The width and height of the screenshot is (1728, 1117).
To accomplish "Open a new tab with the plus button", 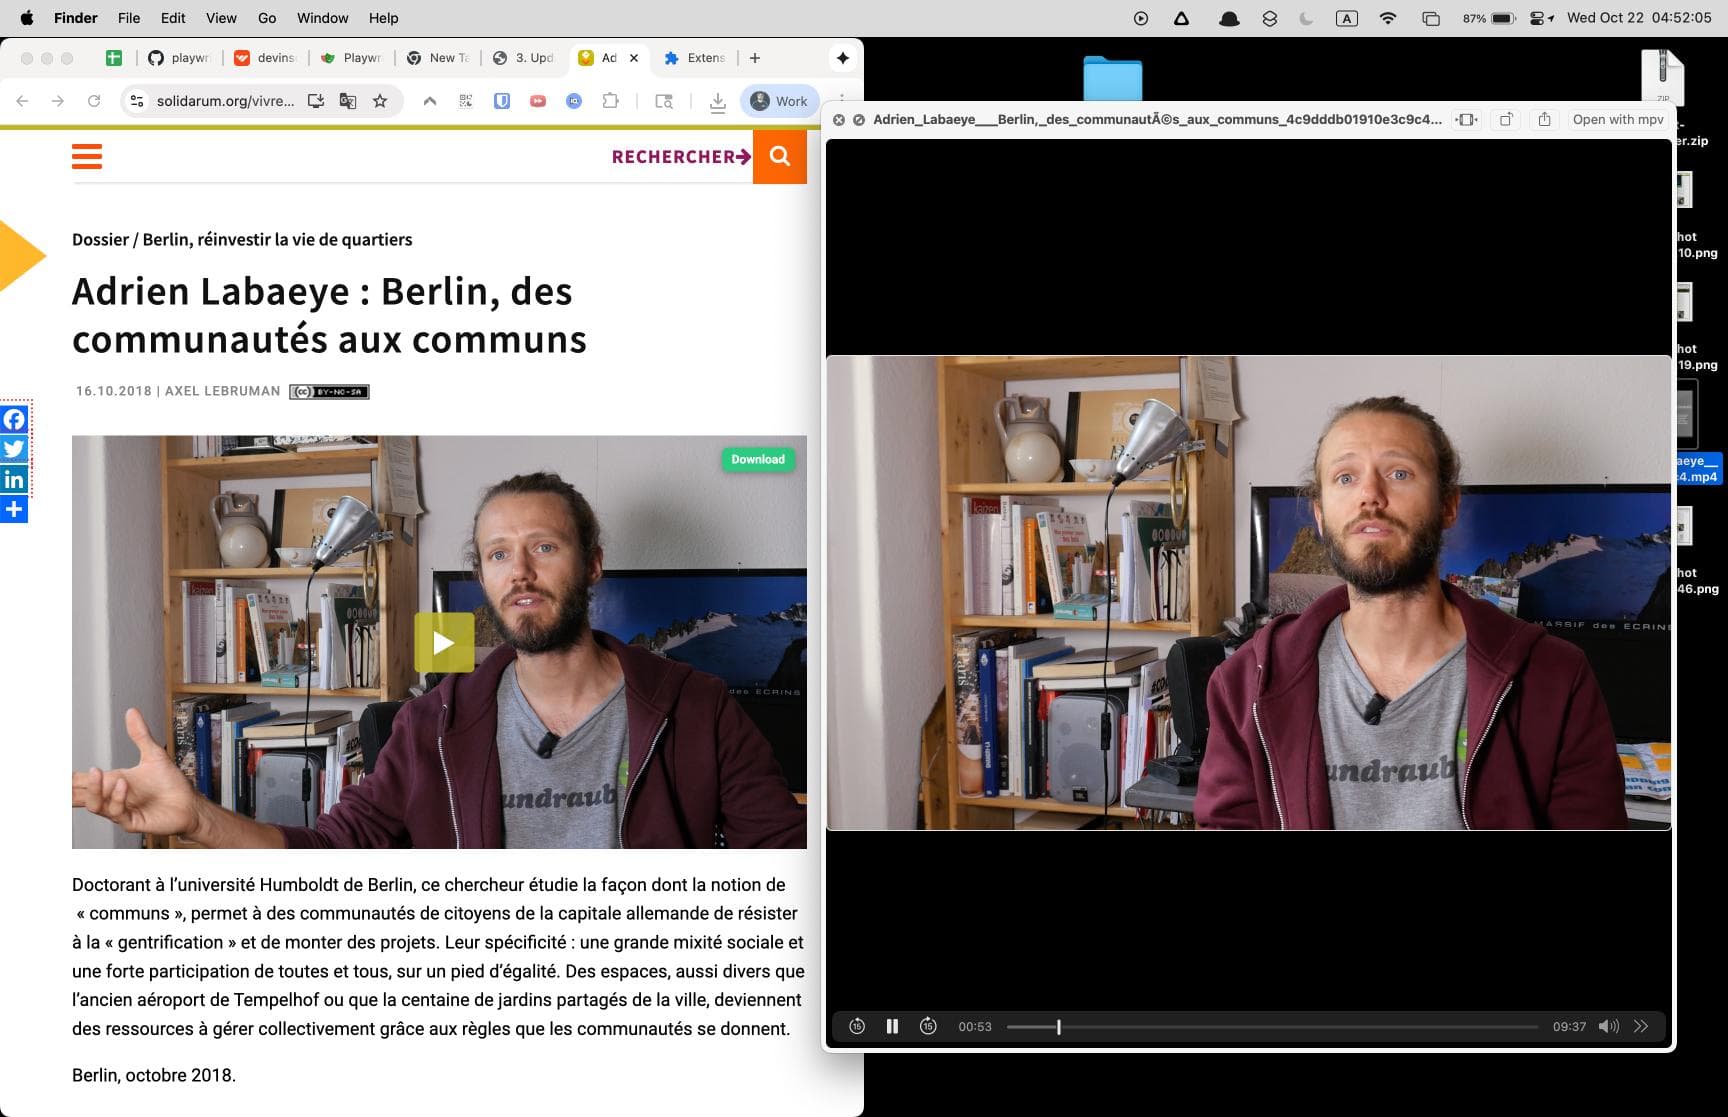I will coord(755,58).
